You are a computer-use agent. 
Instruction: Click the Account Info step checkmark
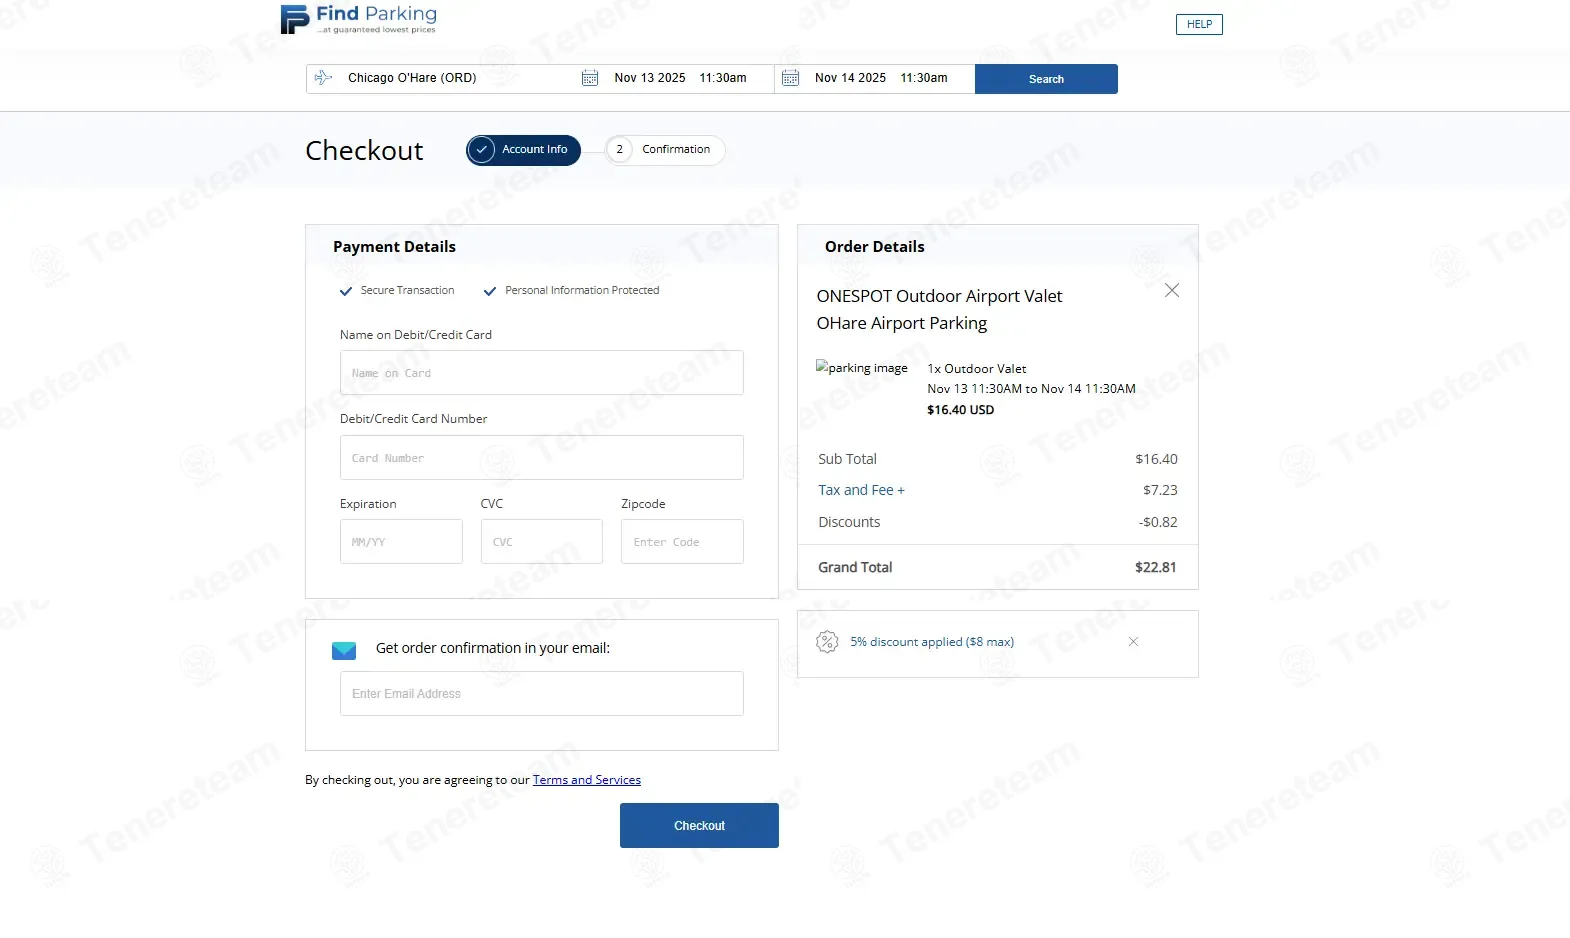tap(481, 150)
